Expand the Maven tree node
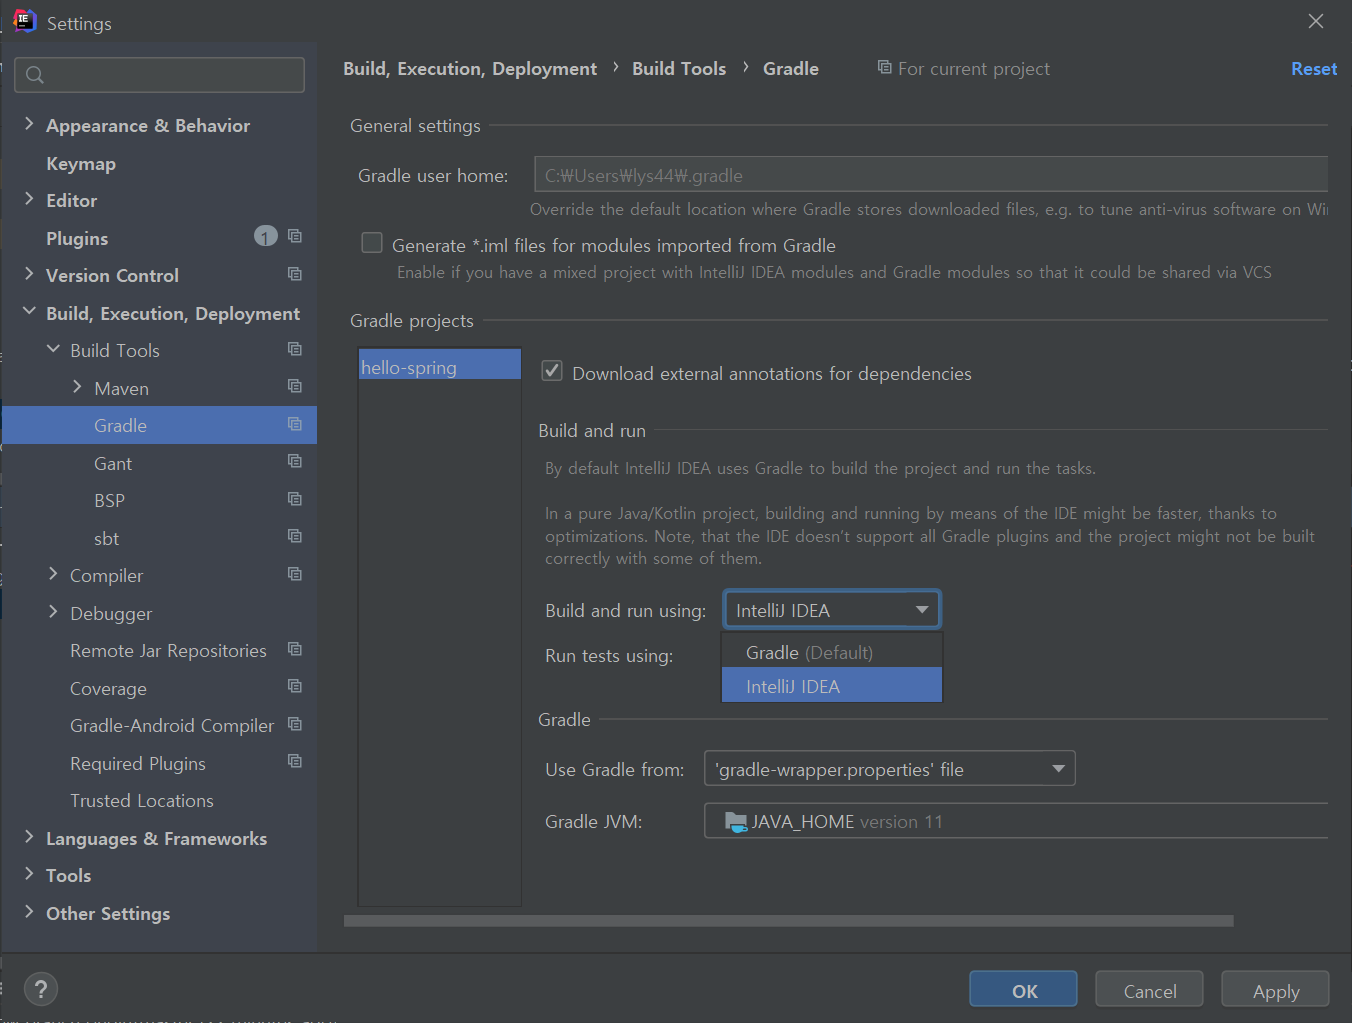Image resolution: width=1352 pixels, height=1023 pixels. tap(77, 387)
